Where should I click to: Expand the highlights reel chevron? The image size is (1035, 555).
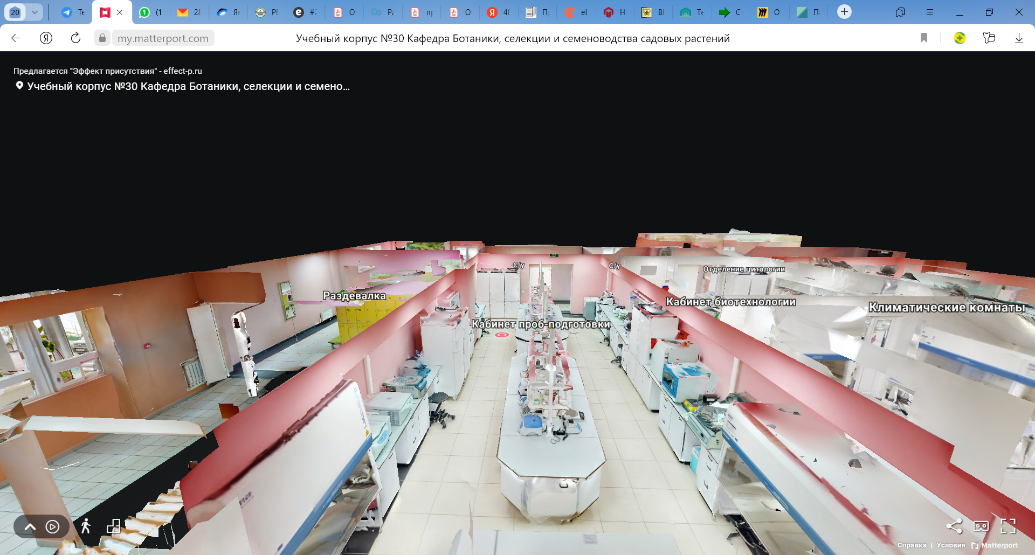[30, 527]
